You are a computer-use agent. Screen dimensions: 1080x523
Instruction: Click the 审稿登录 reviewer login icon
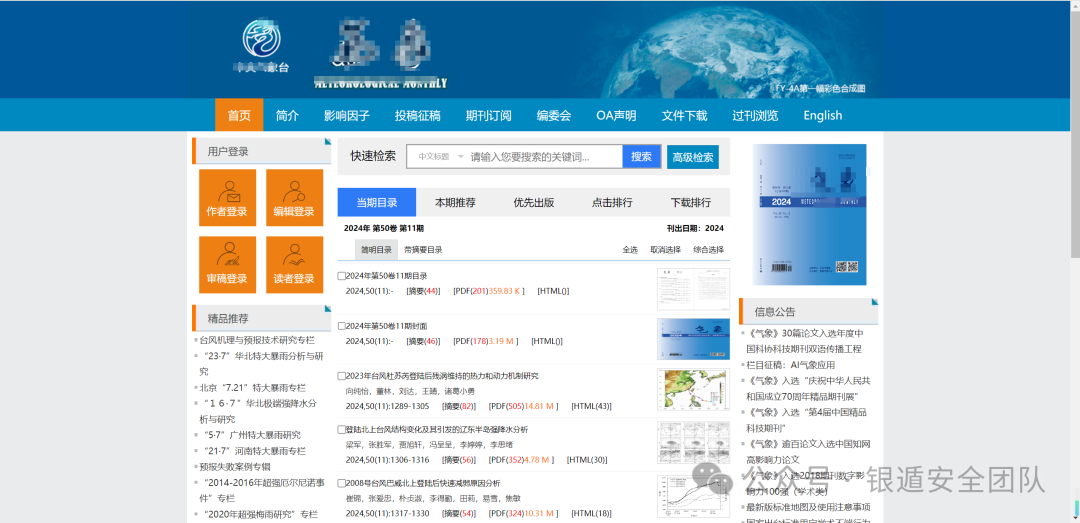pos(227,265)
